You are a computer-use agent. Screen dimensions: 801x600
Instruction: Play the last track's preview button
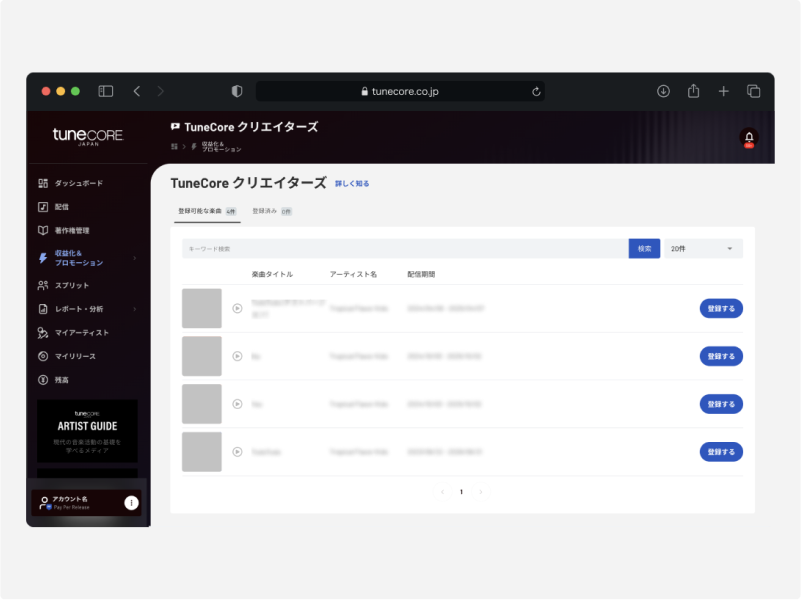coord(237,452)
